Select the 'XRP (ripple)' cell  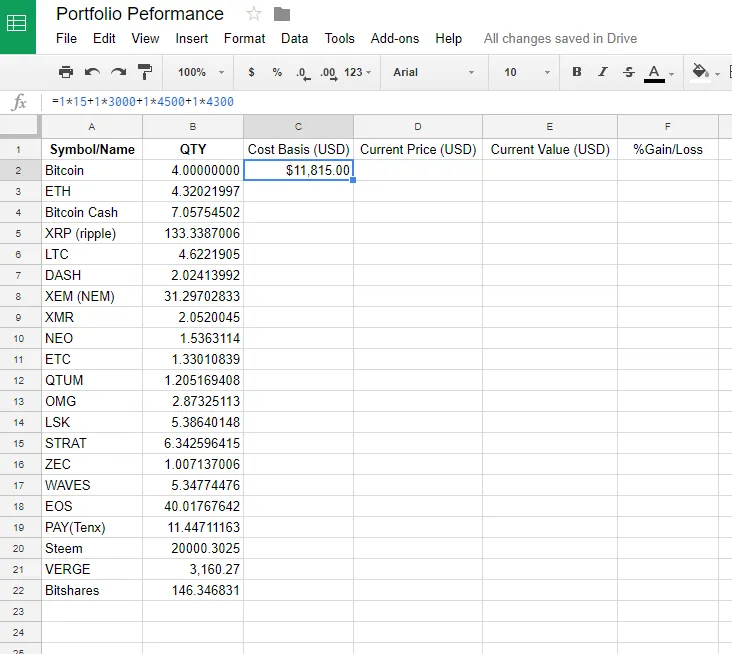coord(92,233)
